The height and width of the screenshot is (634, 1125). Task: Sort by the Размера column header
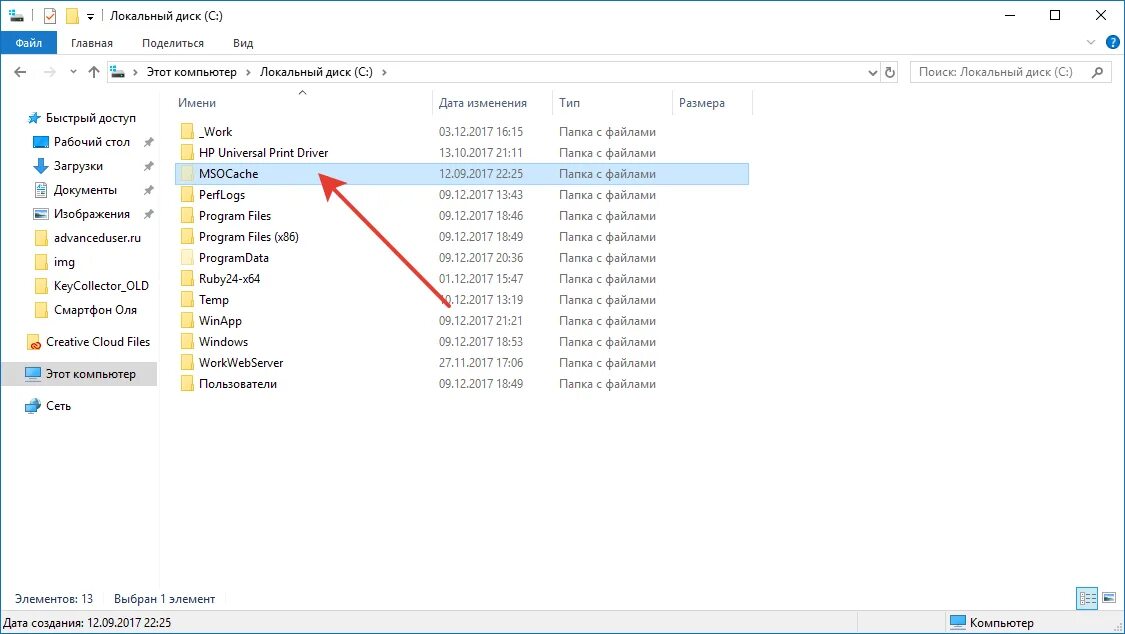pos(712,103)
